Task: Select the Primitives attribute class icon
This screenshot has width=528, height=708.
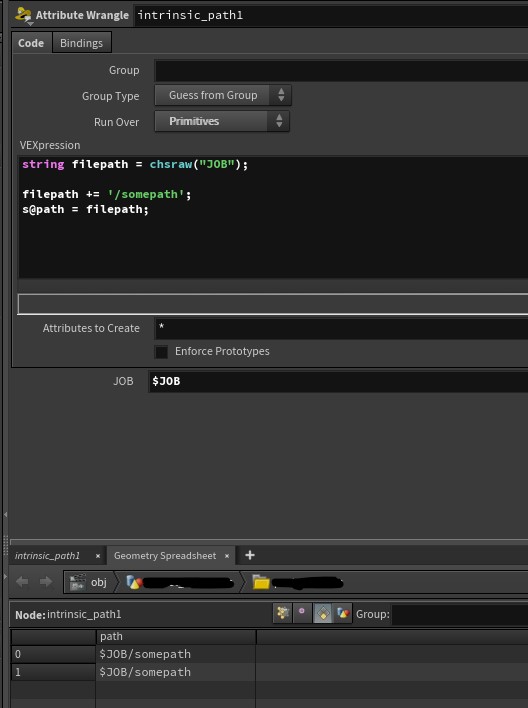Action: click(323, 613)
